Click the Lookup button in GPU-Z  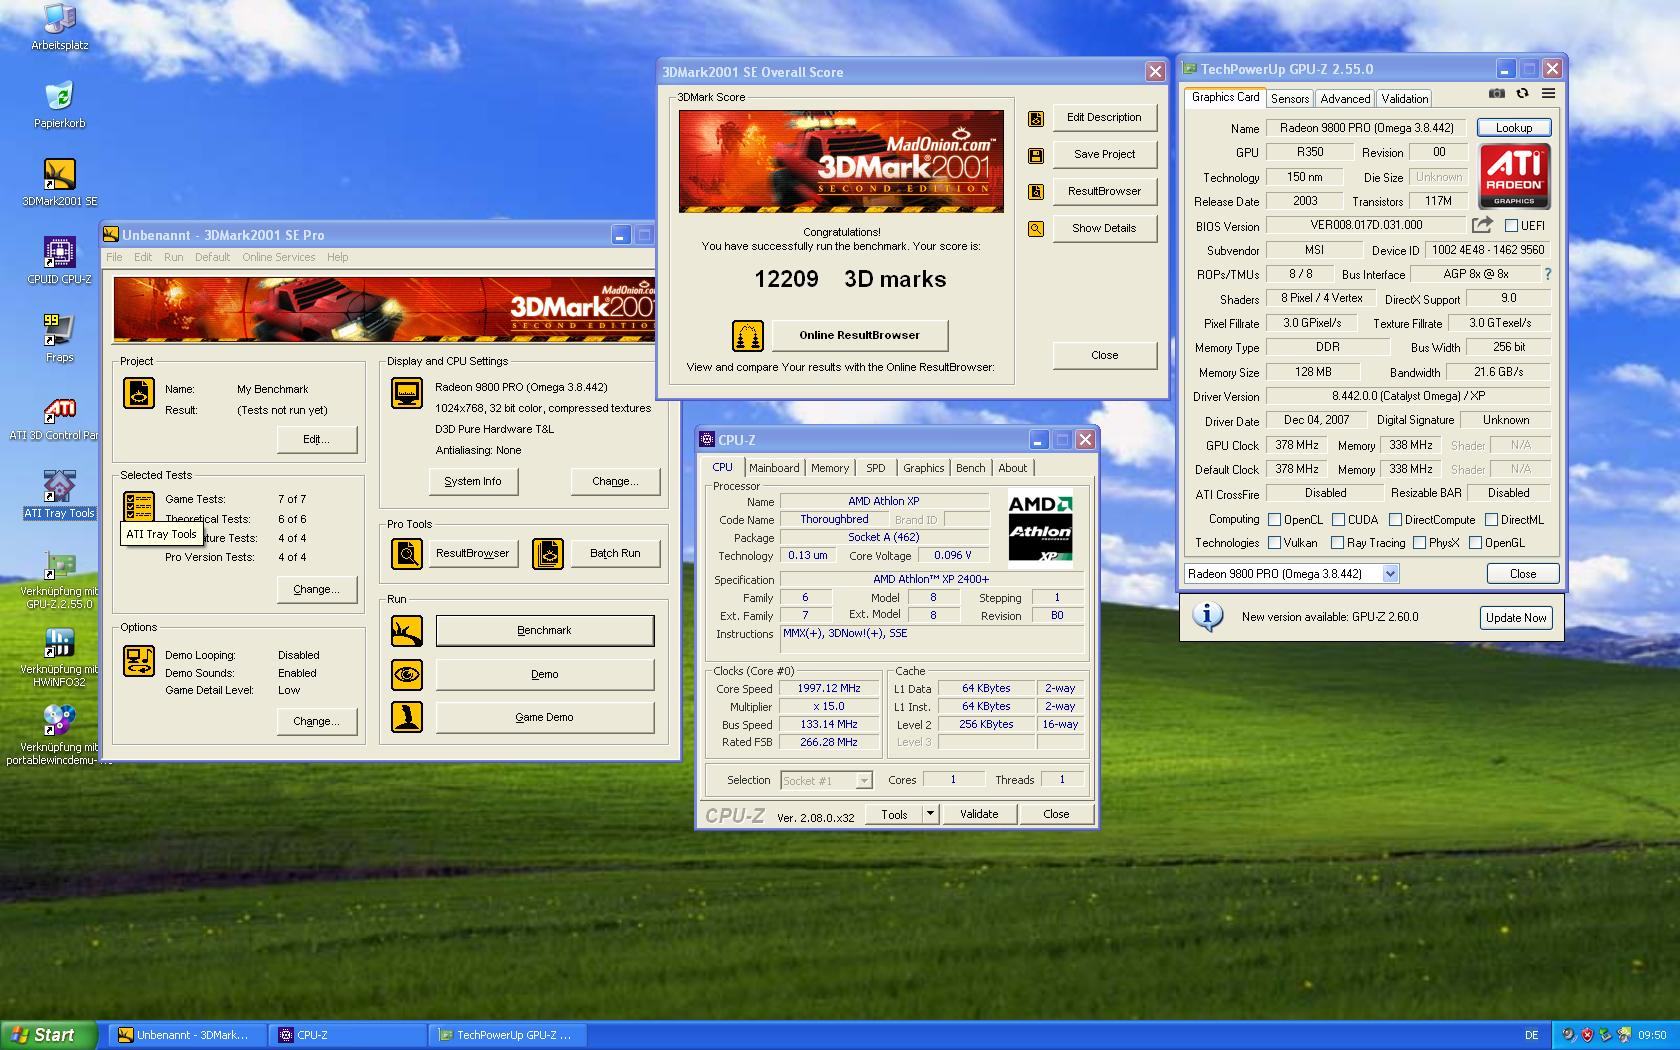tap(1514, 128)
